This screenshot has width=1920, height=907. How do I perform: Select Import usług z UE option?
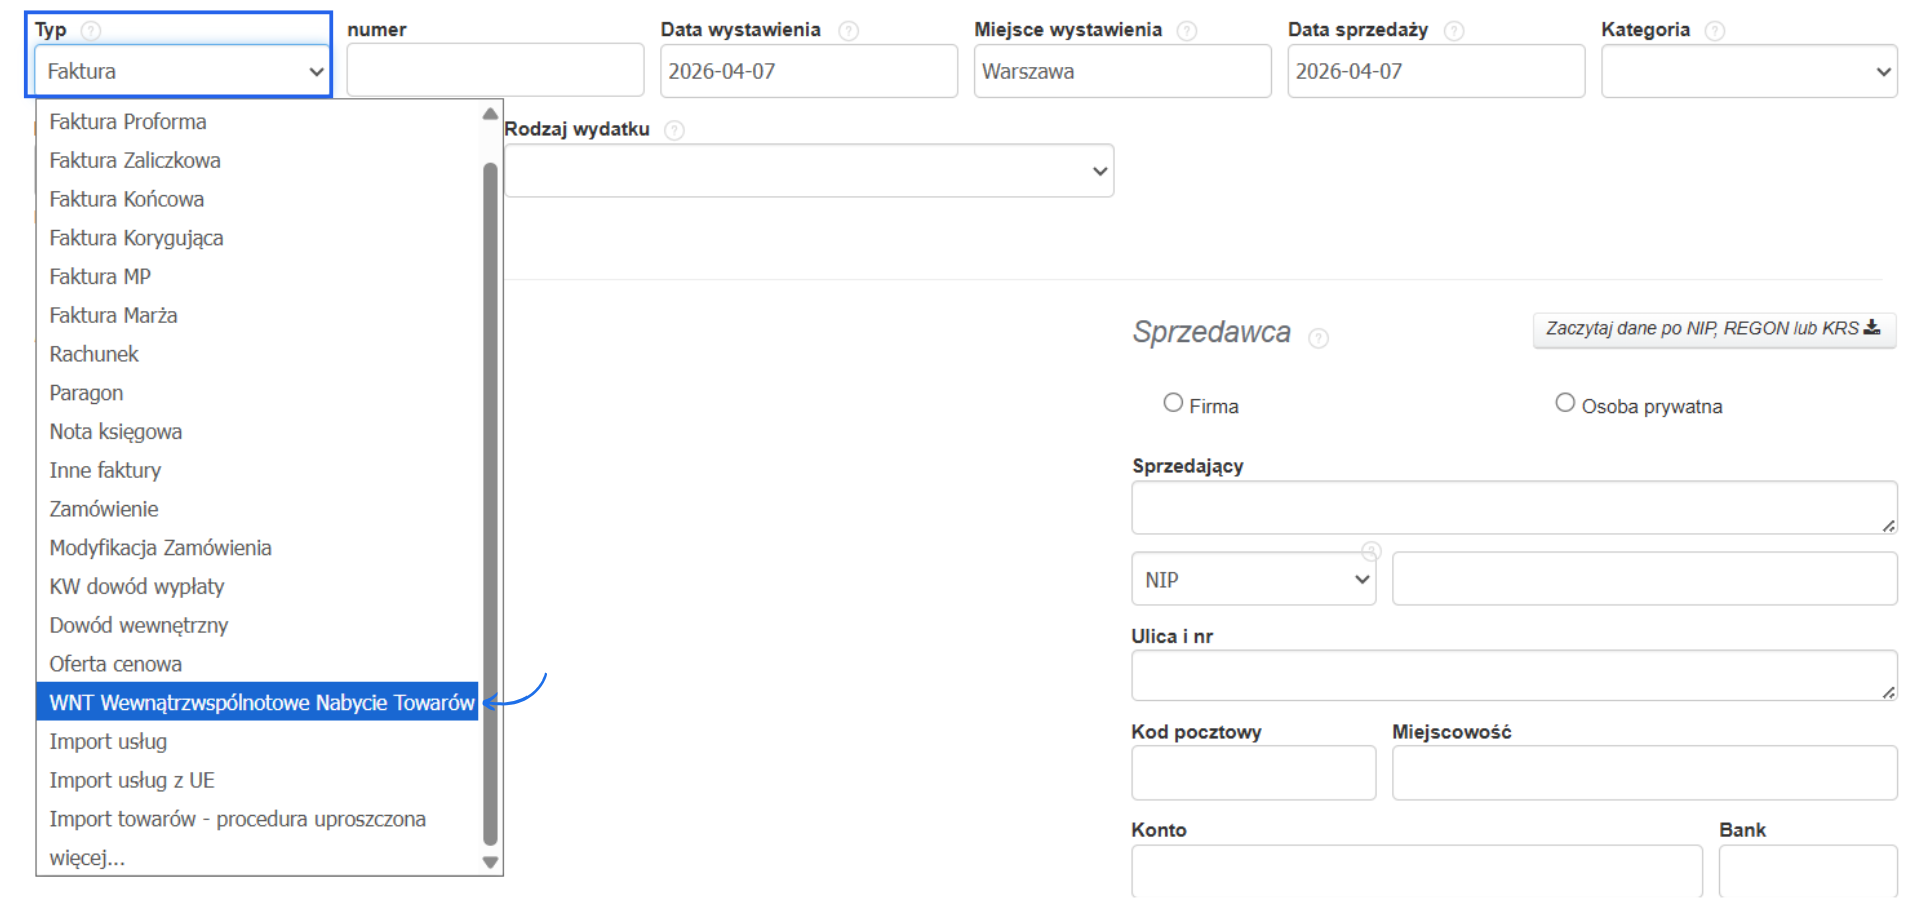pos(132,781)
